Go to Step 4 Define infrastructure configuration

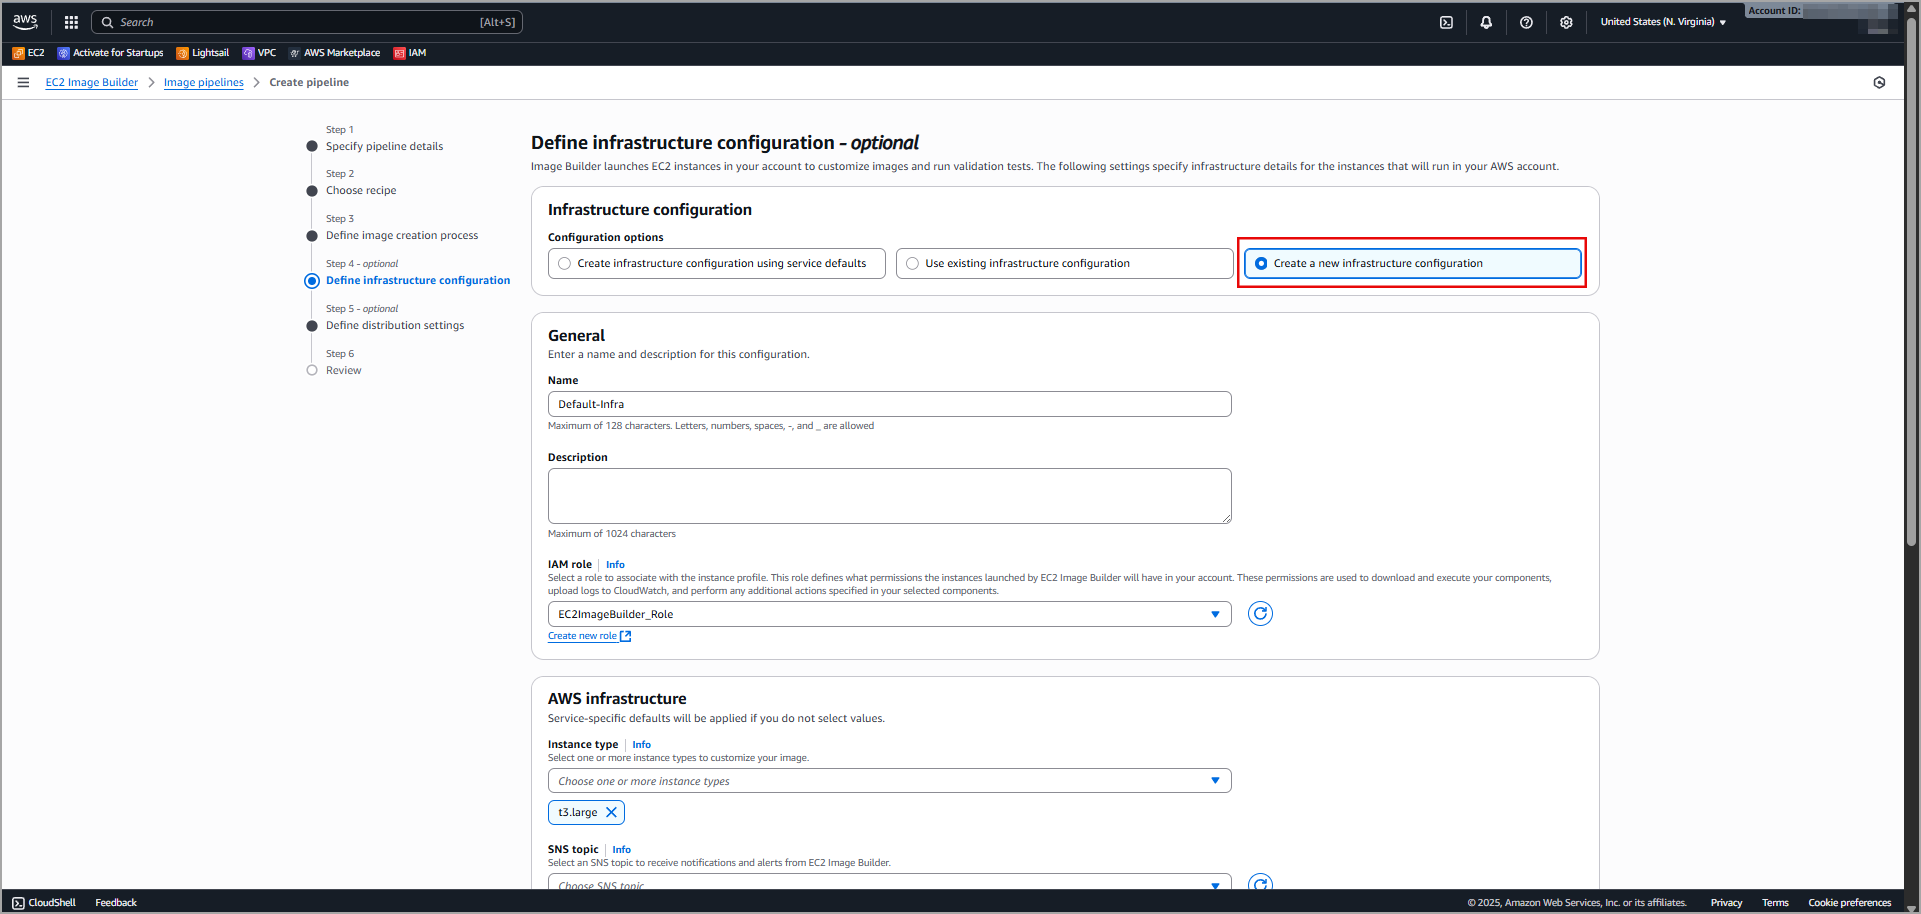point(418,280)
